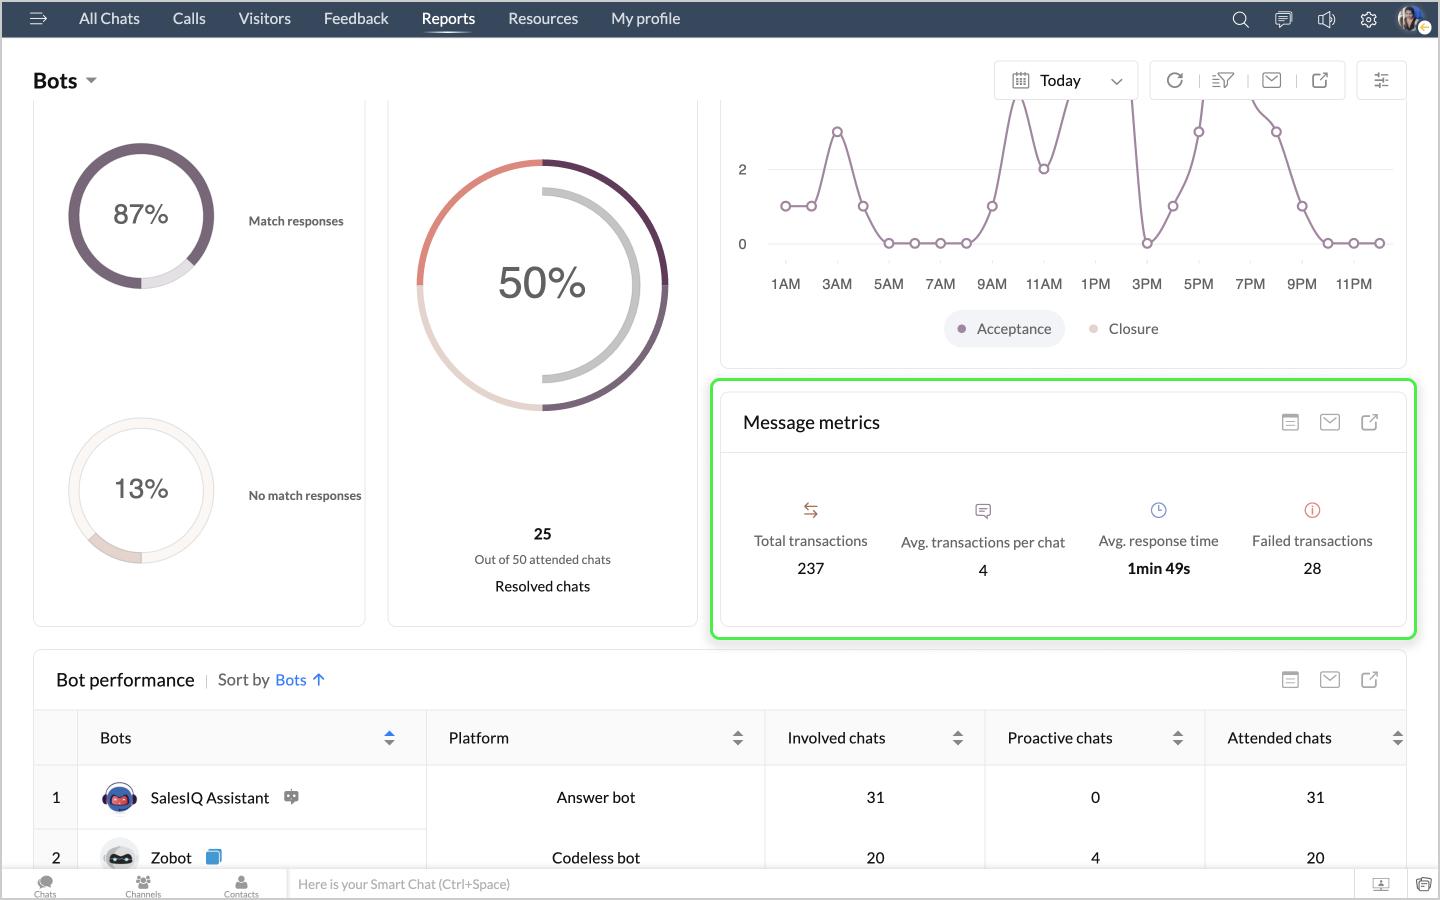Toggle sort on Involved chats column
The image size is (1440, 900).
[x=957, y=738]
